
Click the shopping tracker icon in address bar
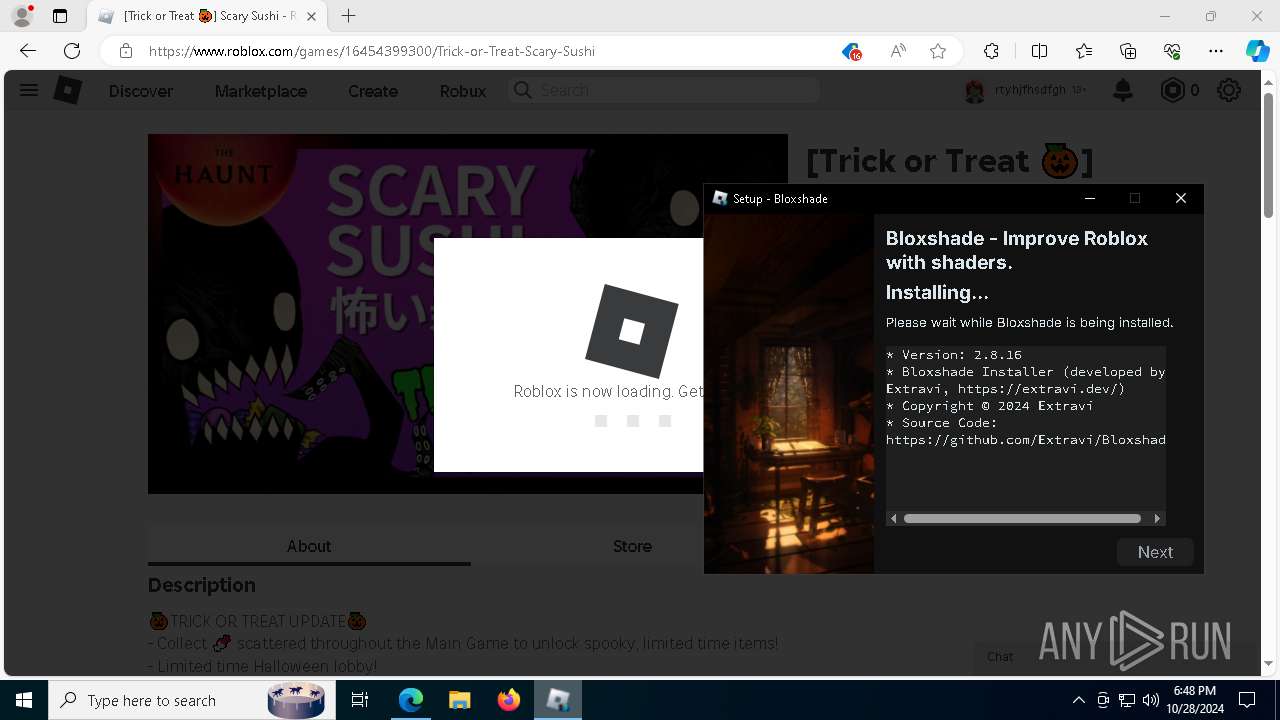point(851,51)
